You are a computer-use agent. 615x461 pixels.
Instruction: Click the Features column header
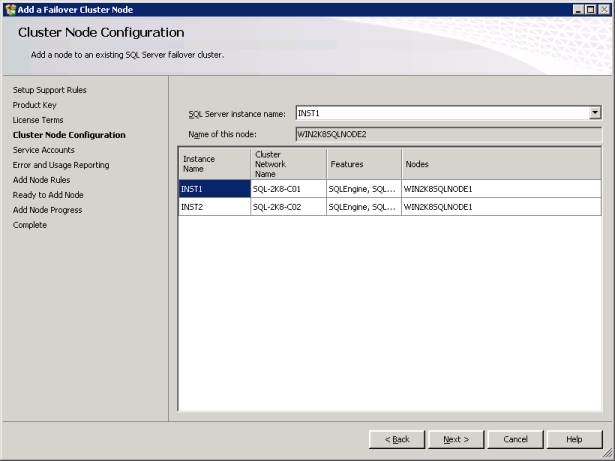click(x=362, y=163)
